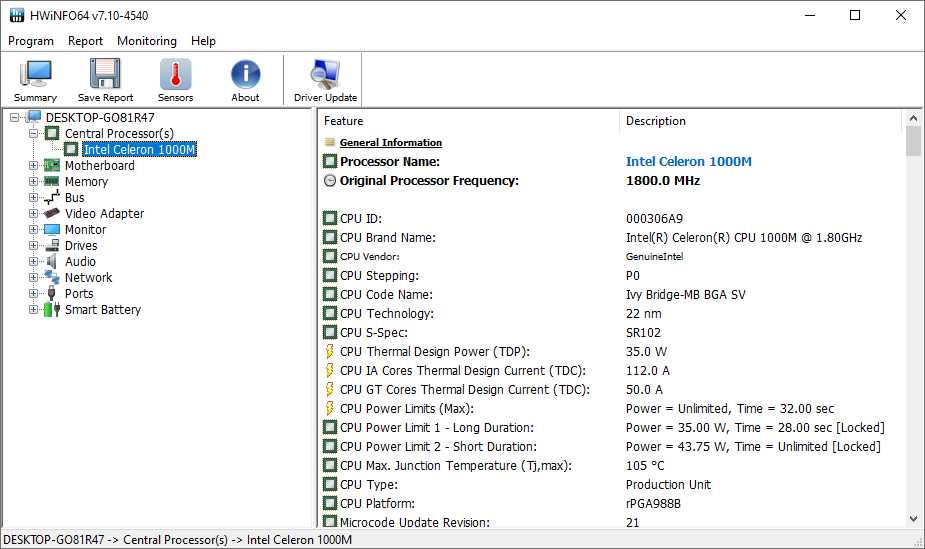Click the CPU Platform value rPGA988B
The height and width of the screenshot is (549, 925).
[x=653, y=503]
